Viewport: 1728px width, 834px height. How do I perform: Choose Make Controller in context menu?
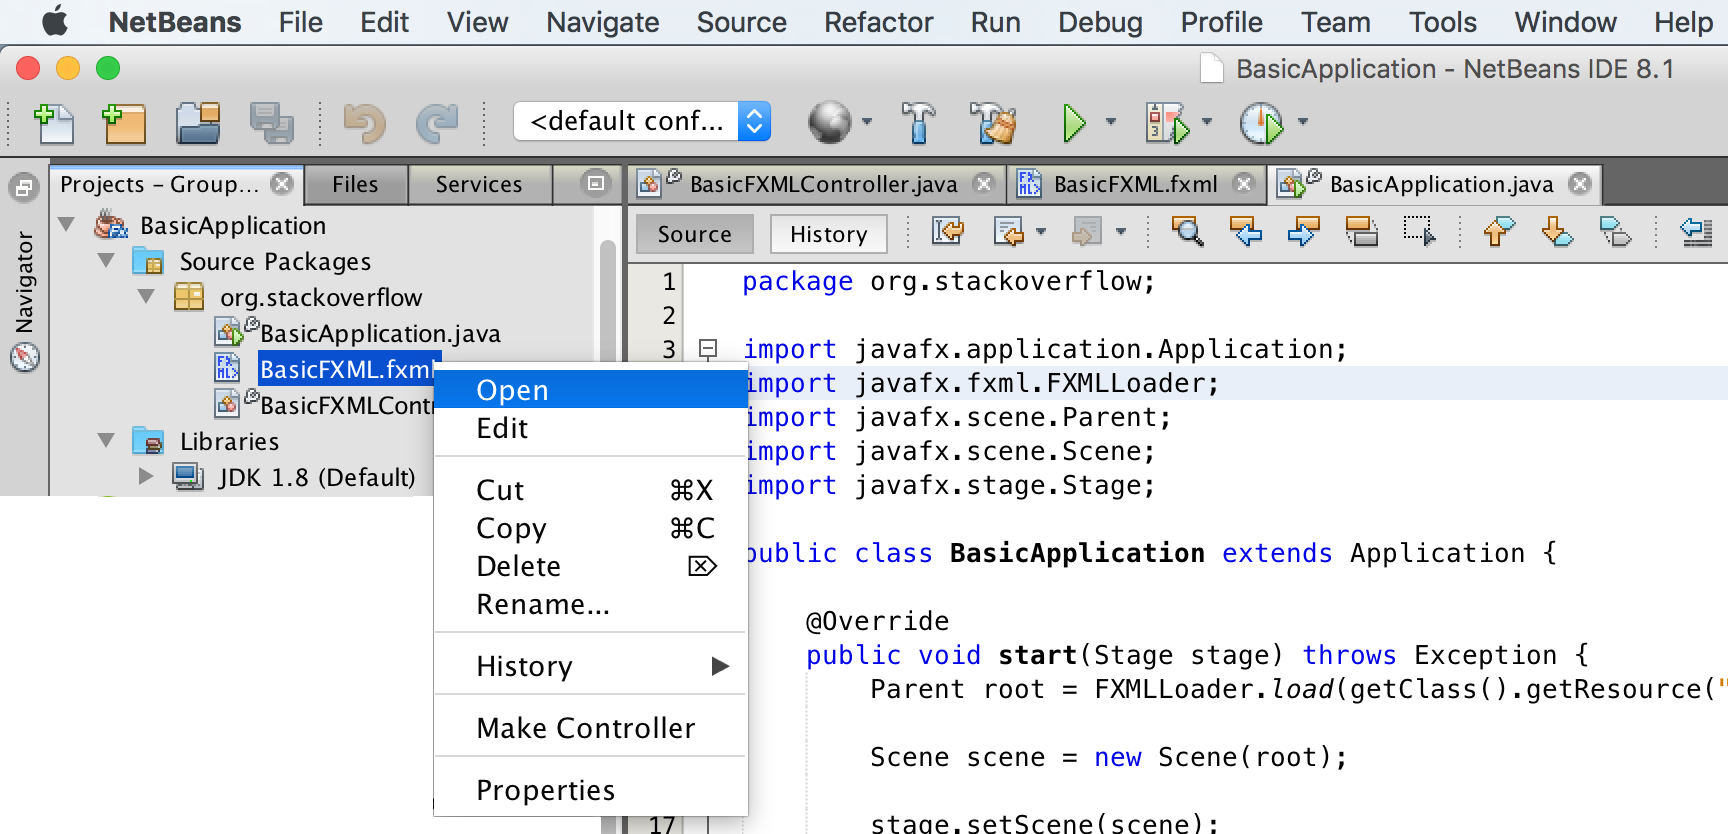pos(591,728)
